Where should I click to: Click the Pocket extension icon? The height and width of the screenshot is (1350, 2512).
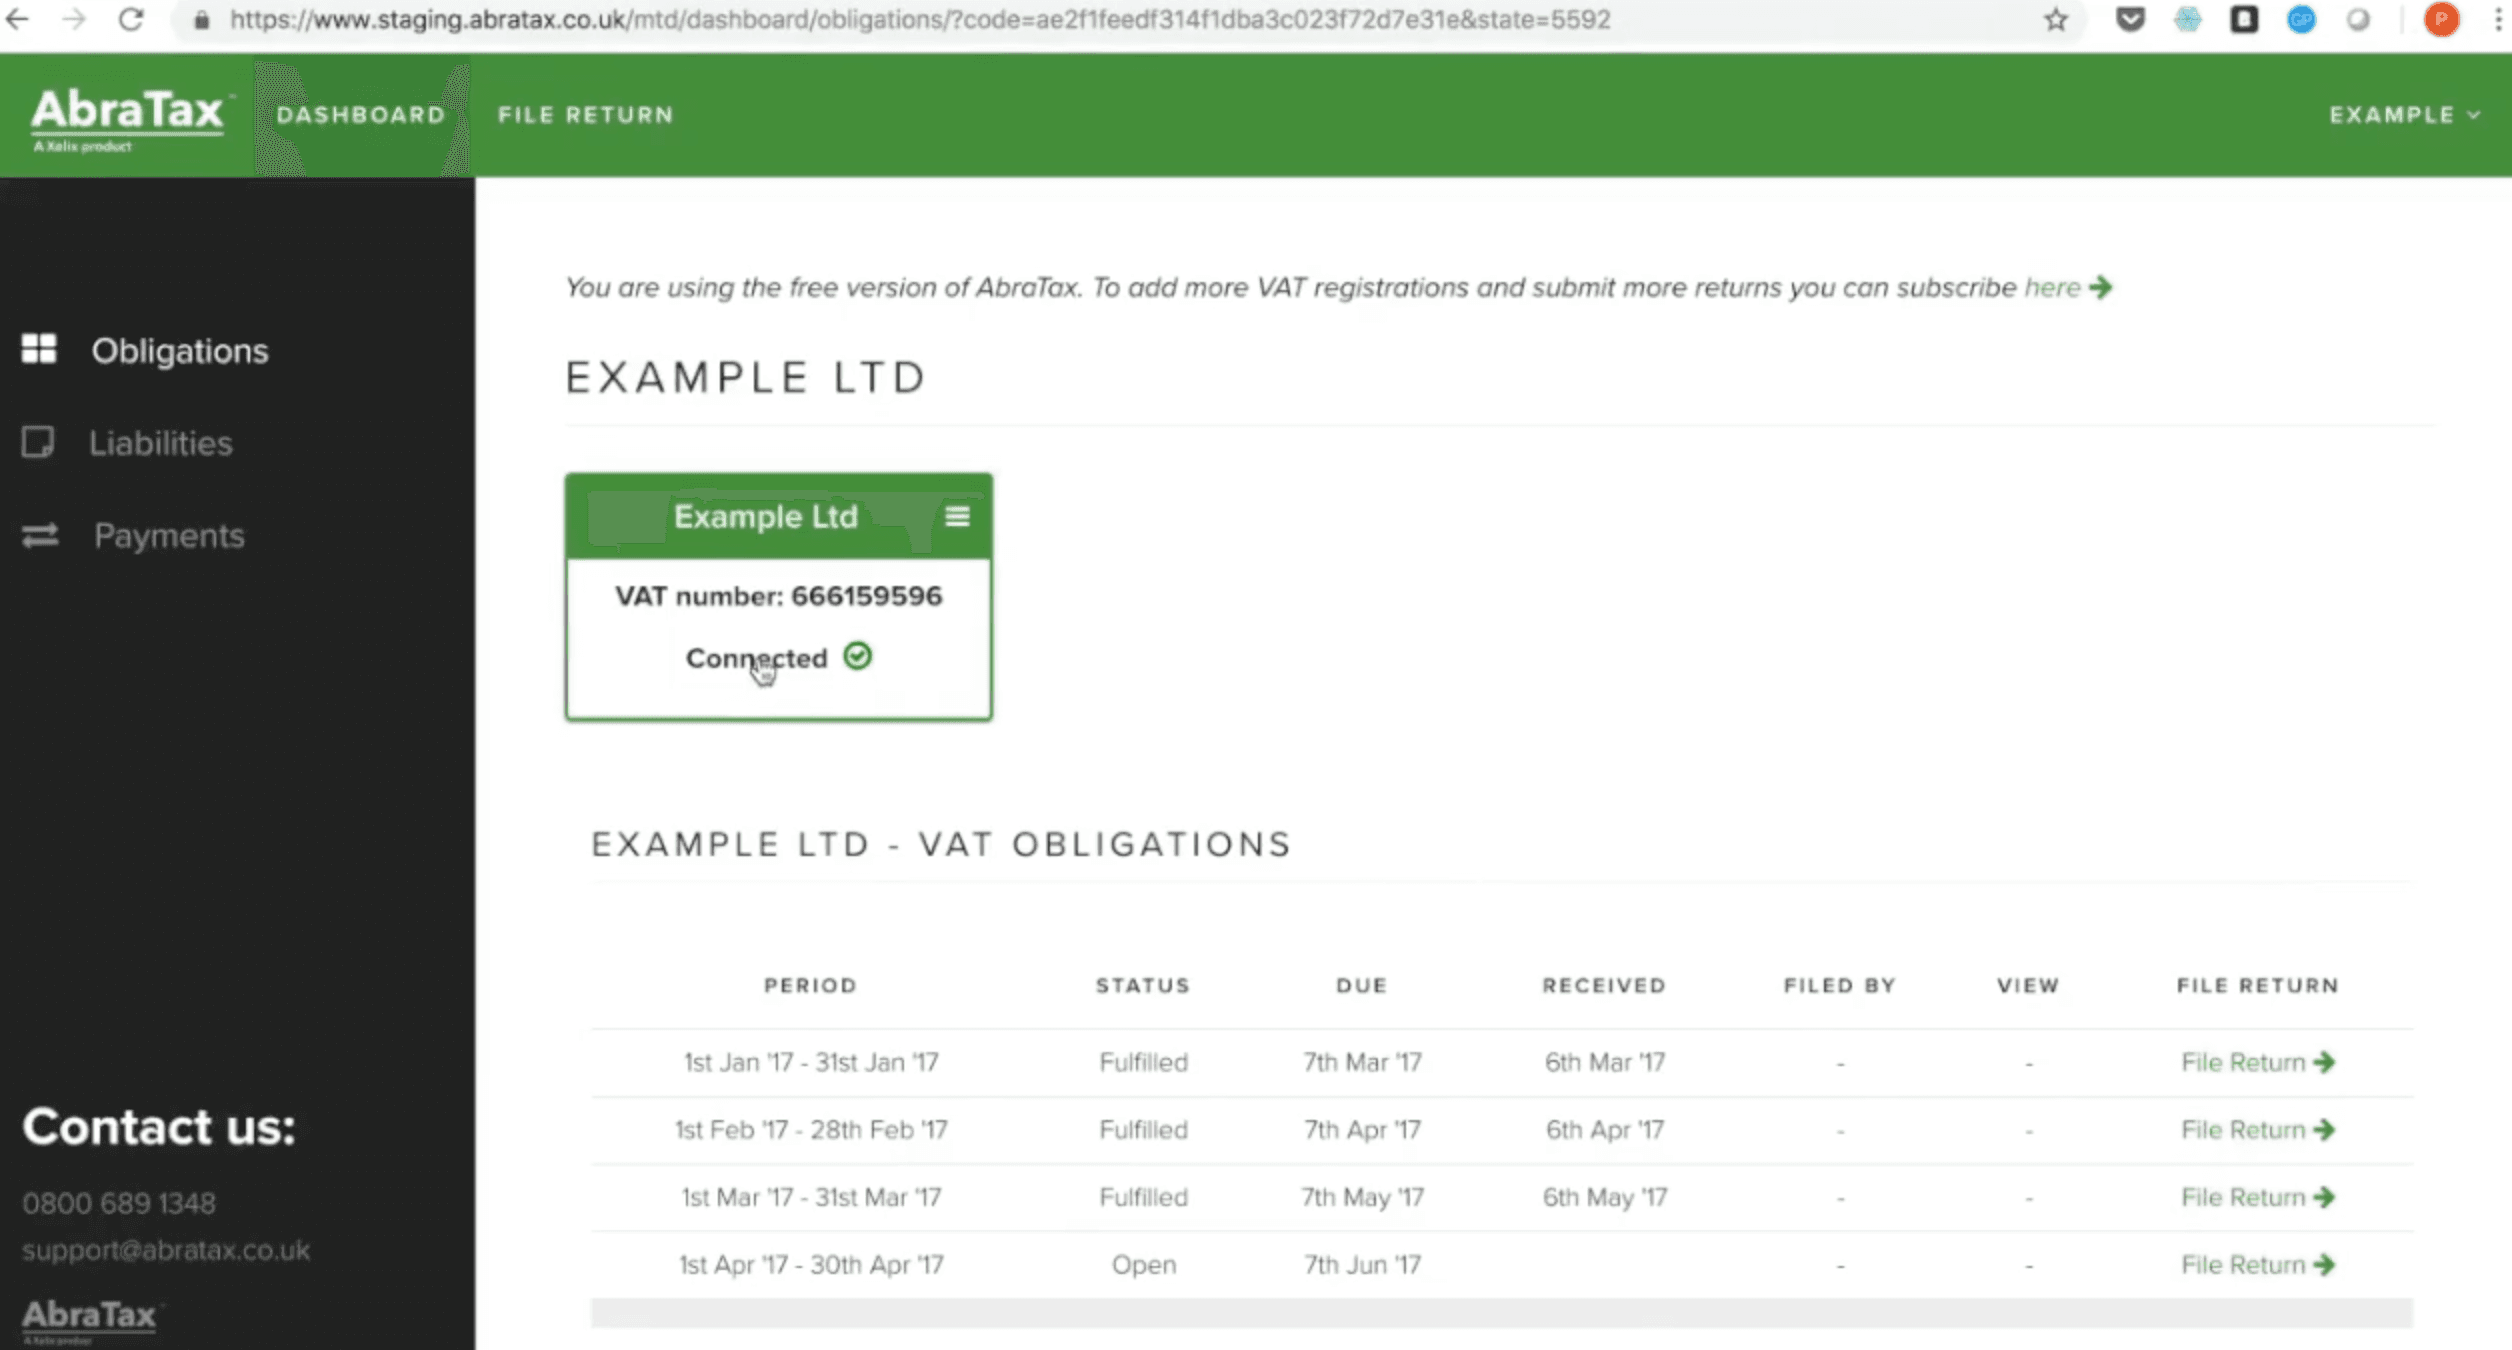coord(2130,19)
